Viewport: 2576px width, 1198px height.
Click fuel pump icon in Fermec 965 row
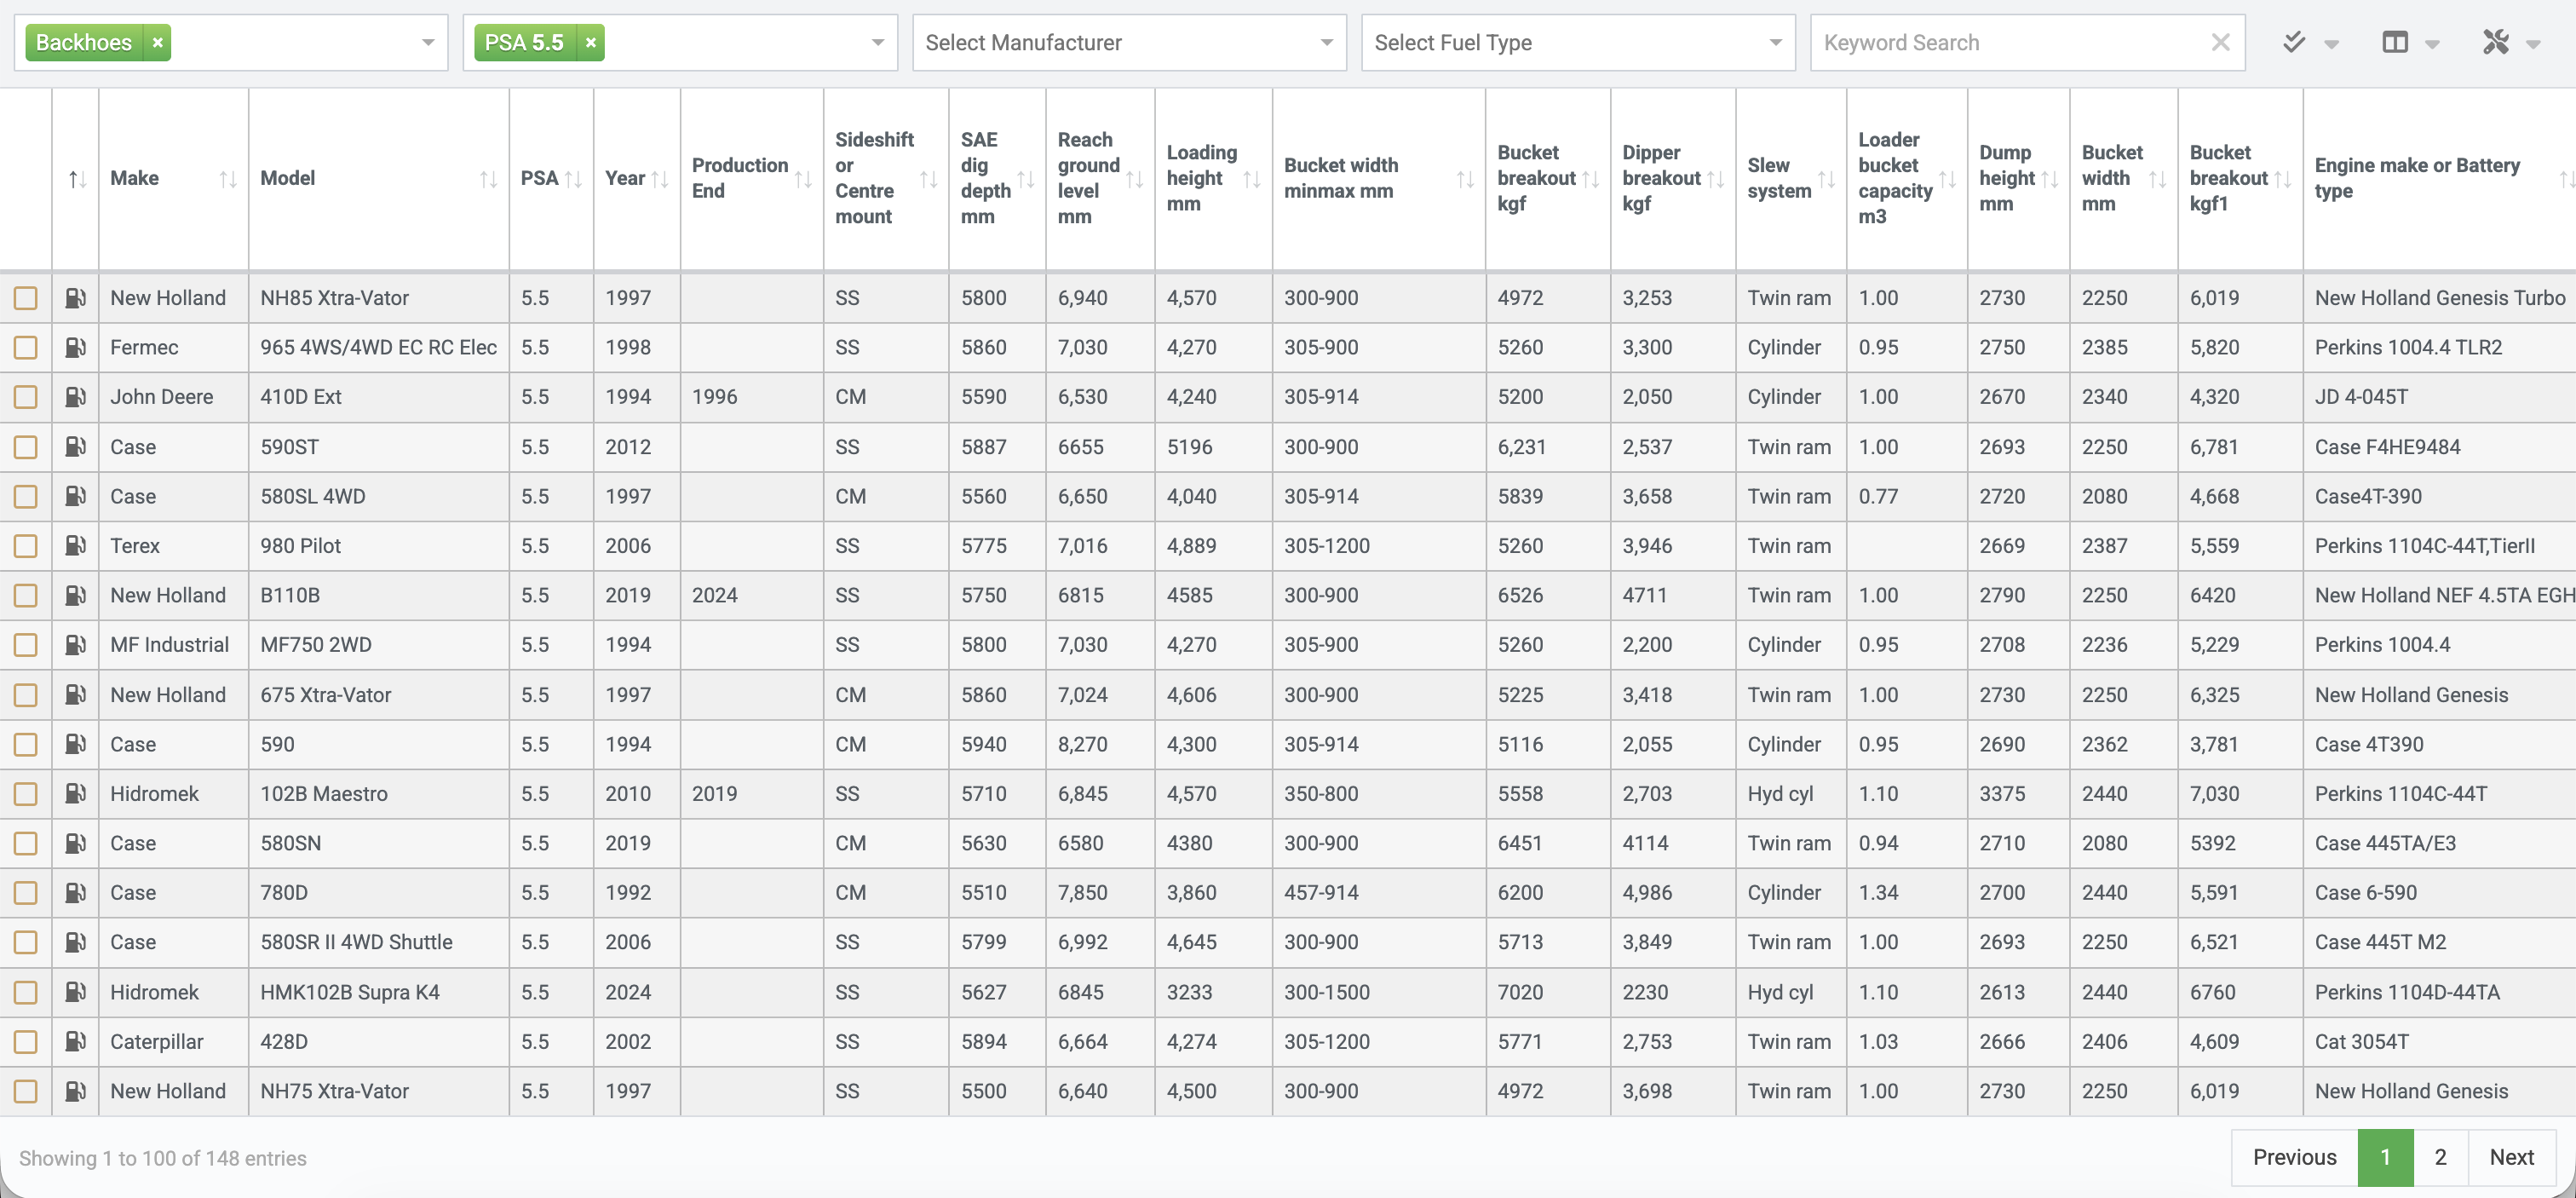(x=75, y=347)
